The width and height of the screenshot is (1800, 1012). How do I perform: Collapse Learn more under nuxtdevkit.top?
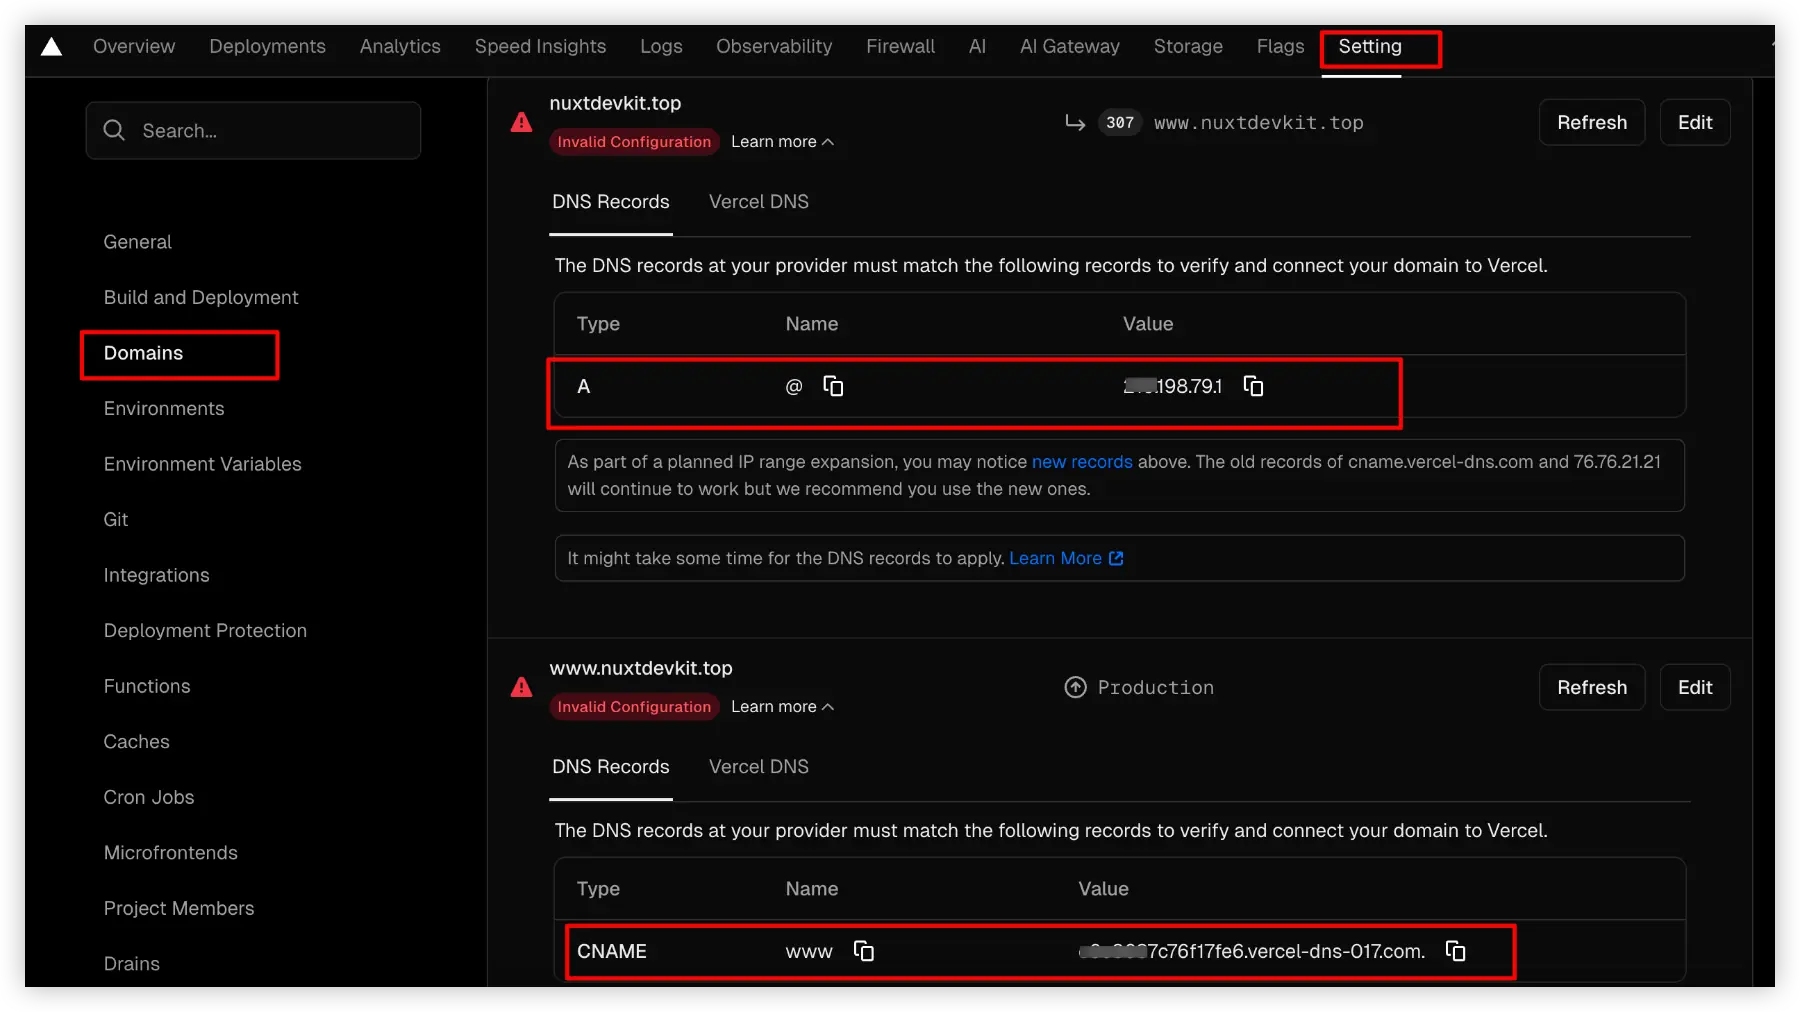tap(782, 142)
